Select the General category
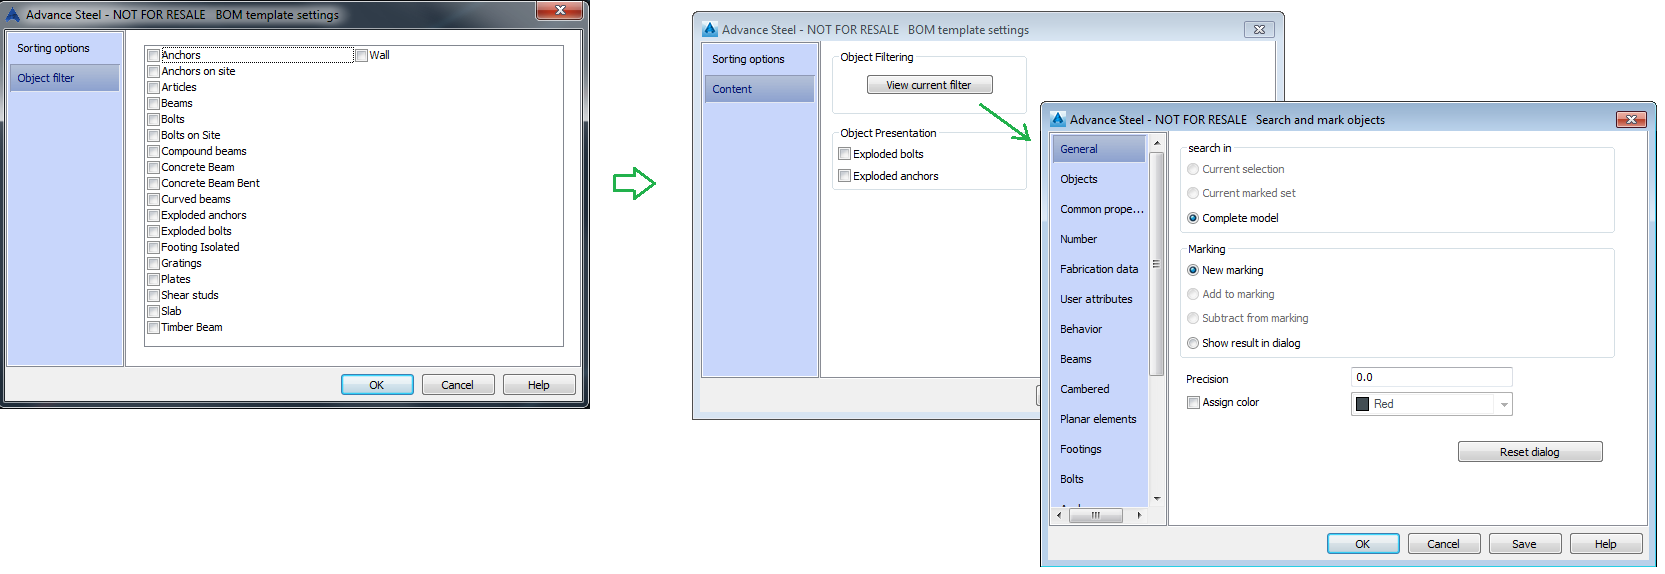 tap(1099, 149)
